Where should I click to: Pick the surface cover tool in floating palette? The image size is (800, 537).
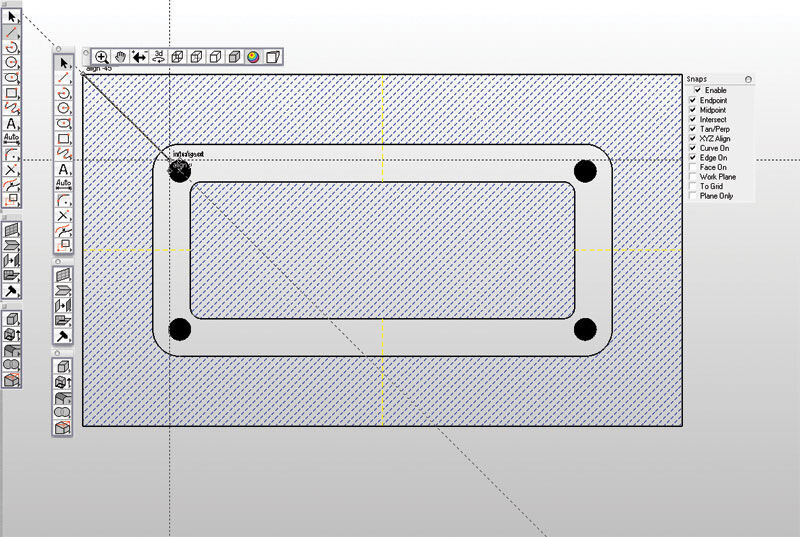(63, 321)
